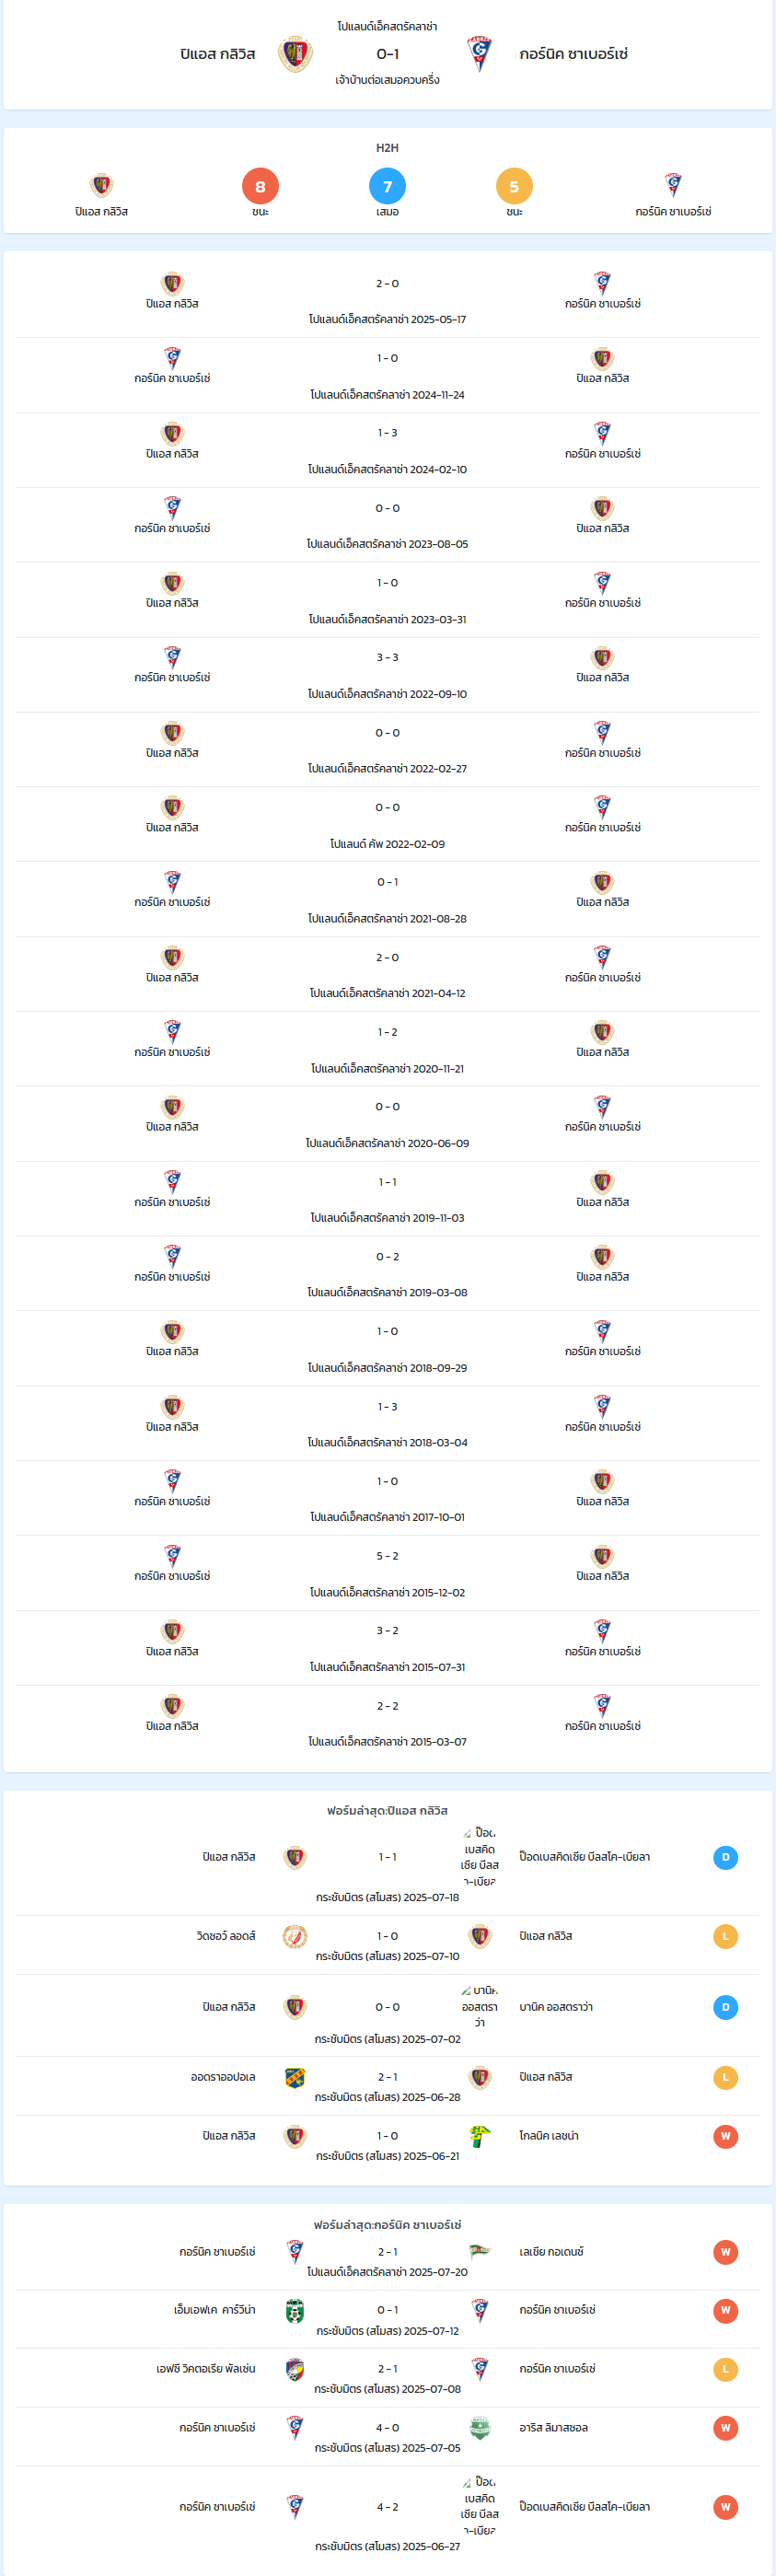Image resolution: width=776 pixels, height=2576 pixels.
Task: Click the 0-1 score in the header
Action: [387, 54]
